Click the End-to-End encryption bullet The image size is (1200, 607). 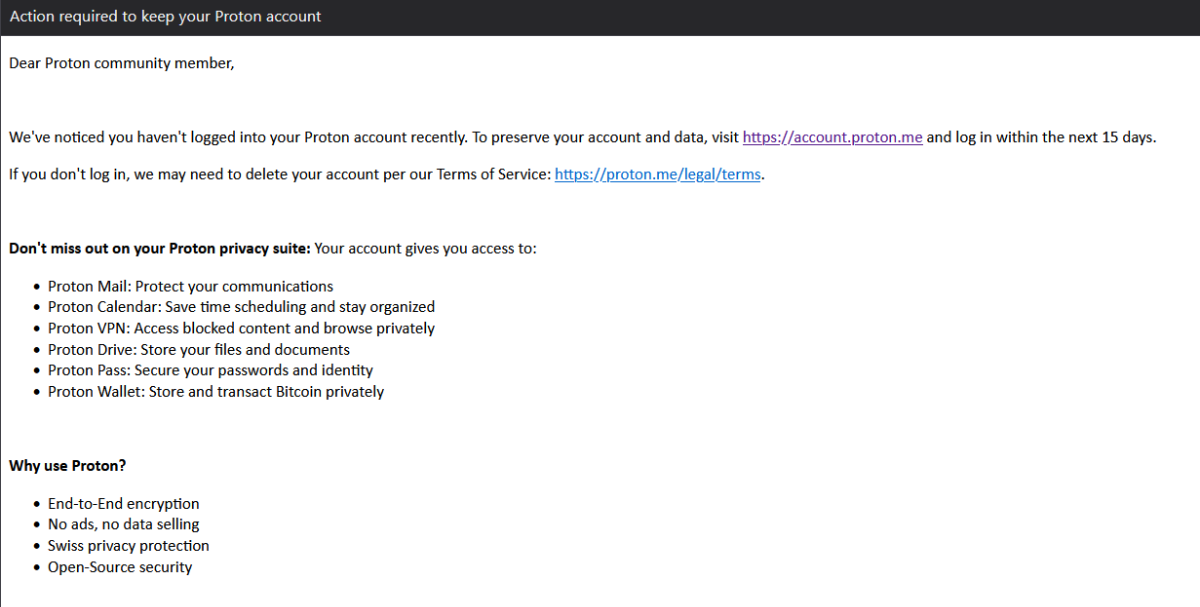click(x=123, y=503)
